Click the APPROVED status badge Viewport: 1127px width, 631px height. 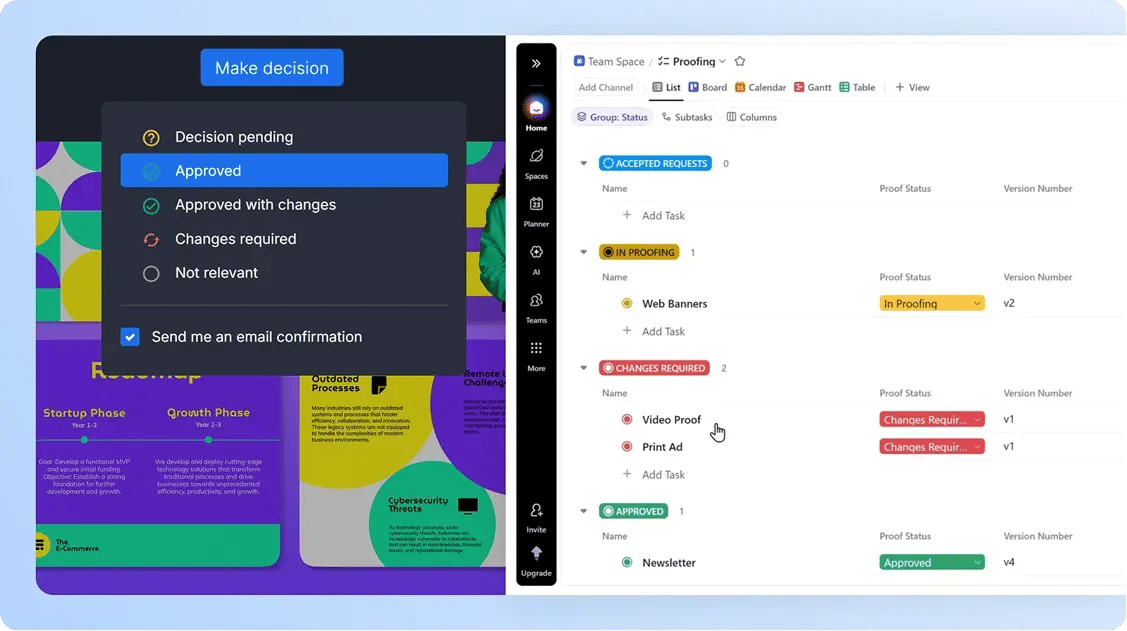point(633,511)
